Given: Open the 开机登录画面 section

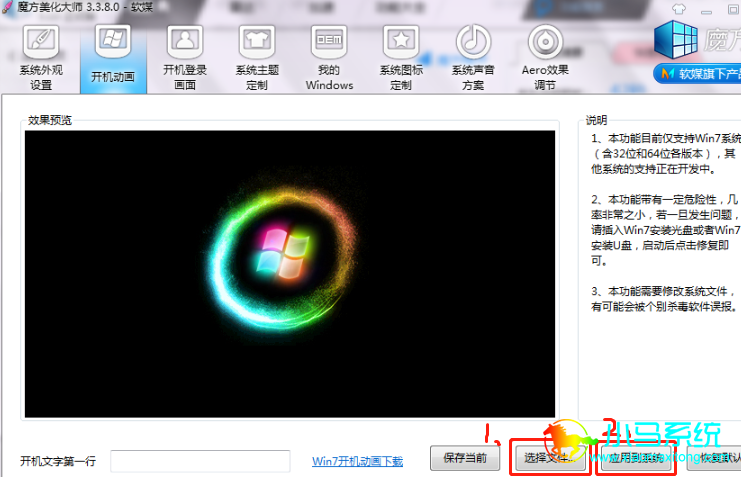Looking at the screenshot, I should (x=185, y=58).
